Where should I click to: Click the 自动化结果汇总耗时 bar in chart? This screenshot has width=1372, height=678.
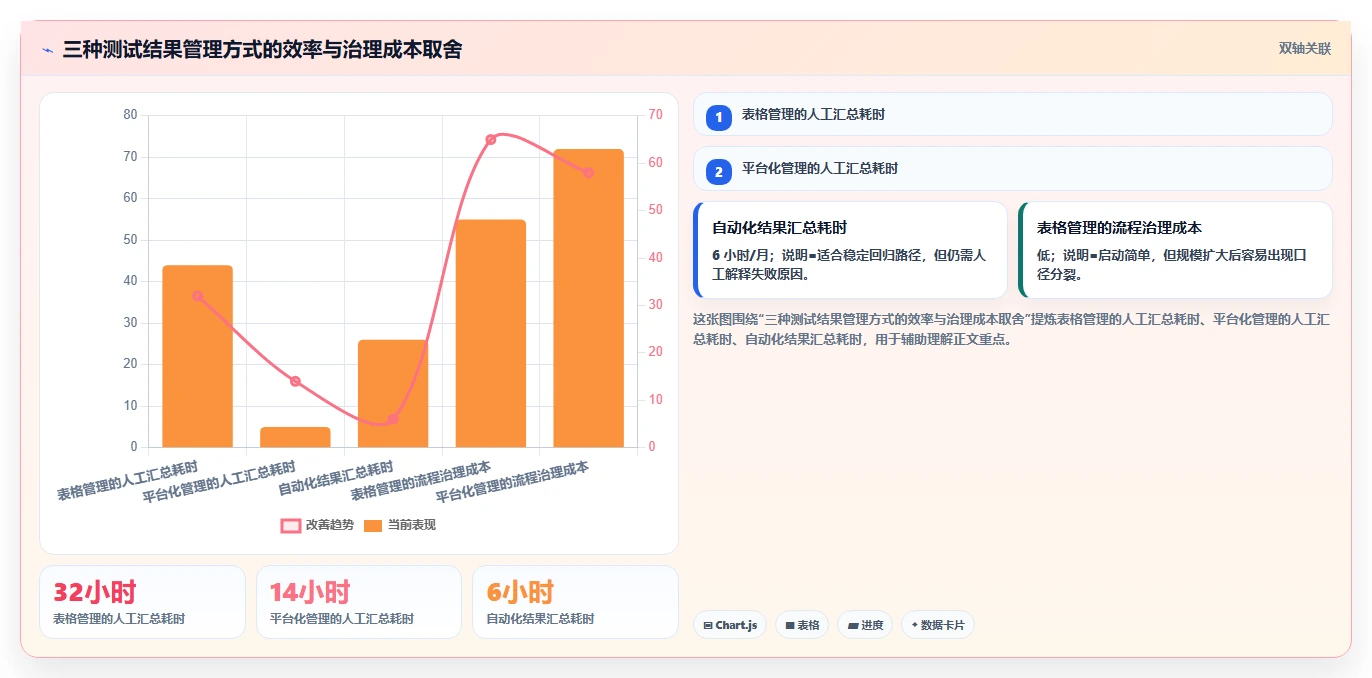pos(393,393)
